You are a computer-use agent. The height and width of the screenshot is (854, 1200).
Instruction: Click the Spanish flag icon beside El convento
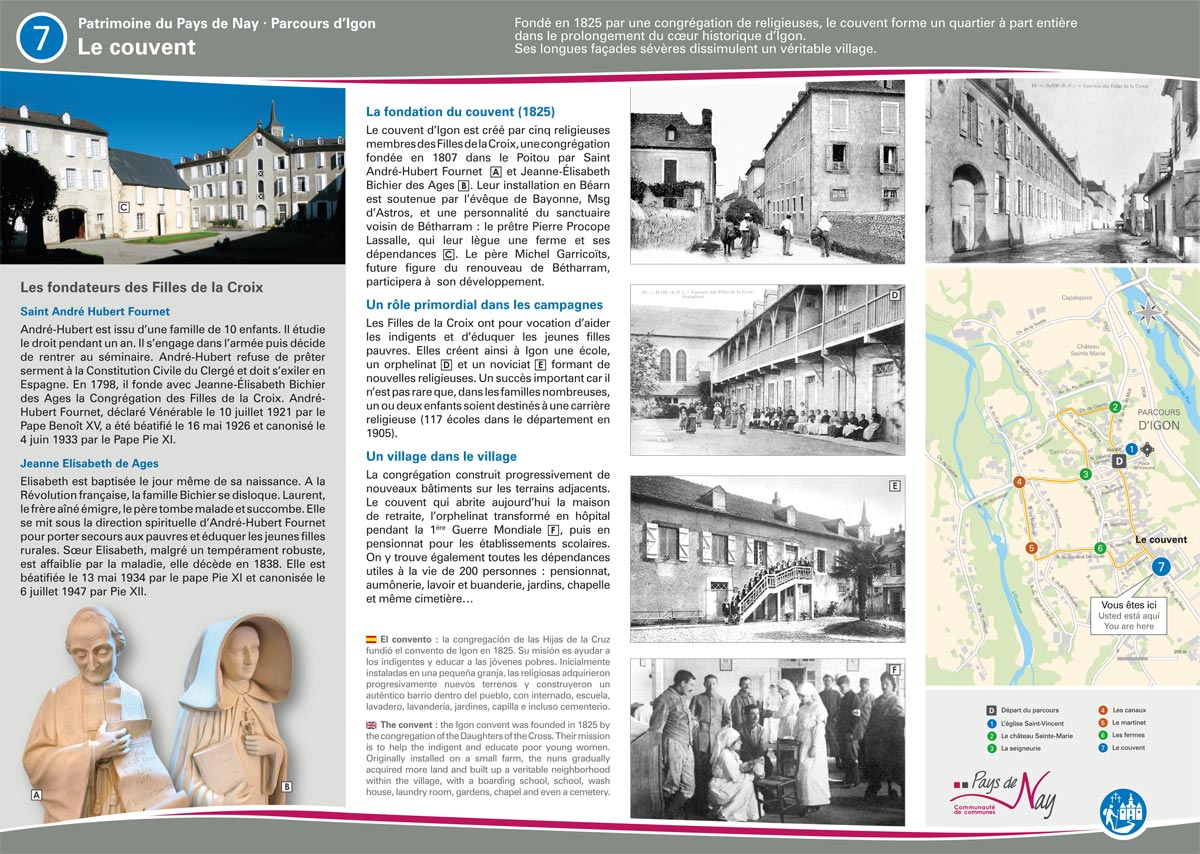371,638
